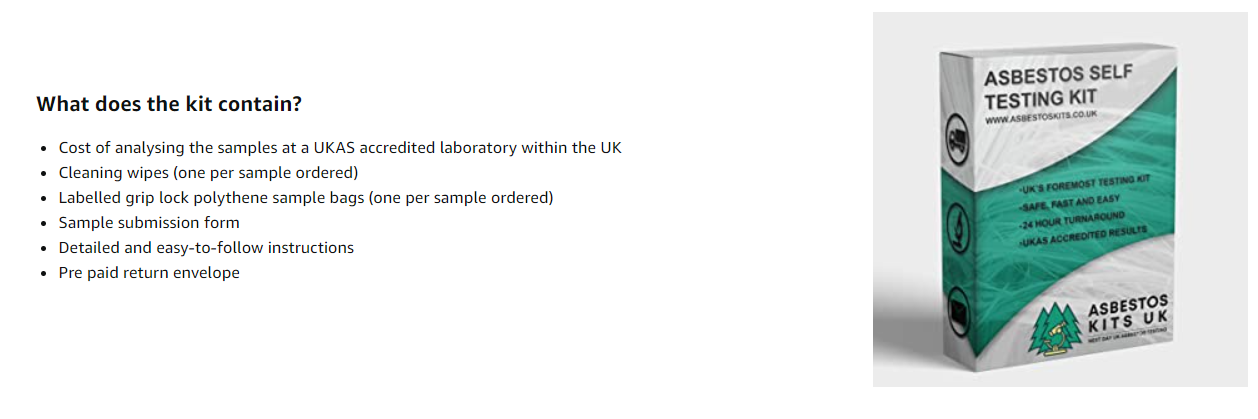The image size is (1258, 419).
Task: Click the 'Detailed and easy-to-follow instructions' item
Action: [206, 247]
